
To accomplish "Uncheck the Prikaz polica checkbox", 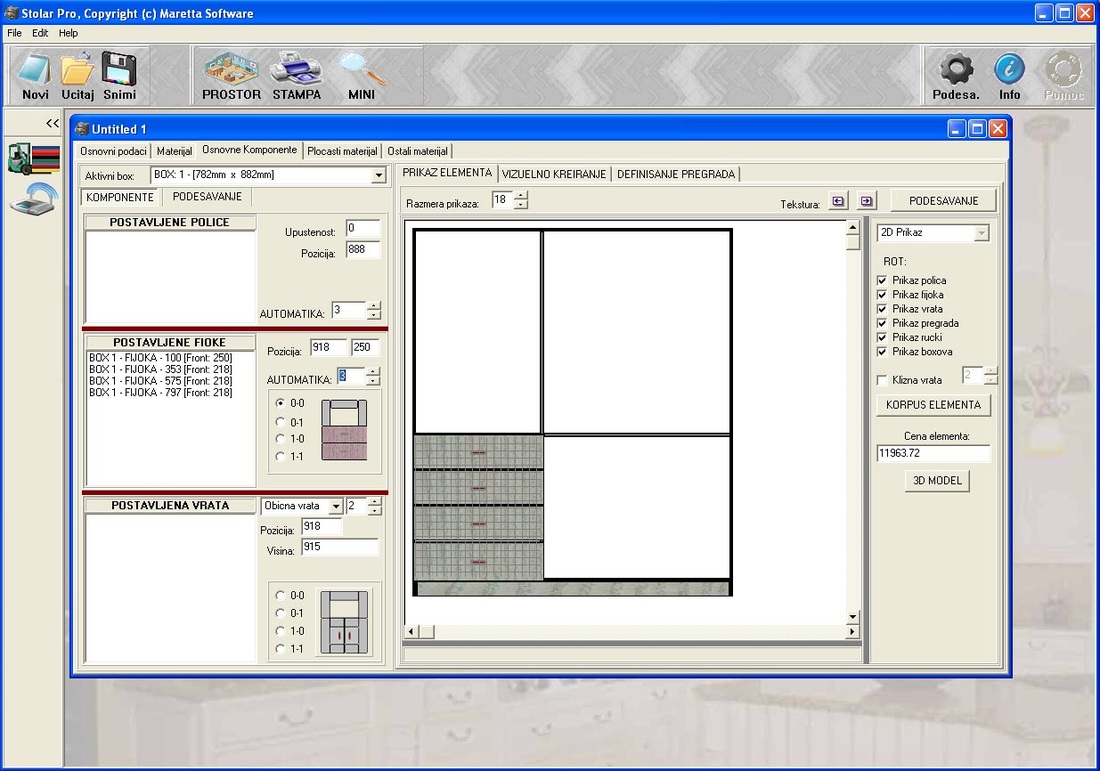I will 882,281.
